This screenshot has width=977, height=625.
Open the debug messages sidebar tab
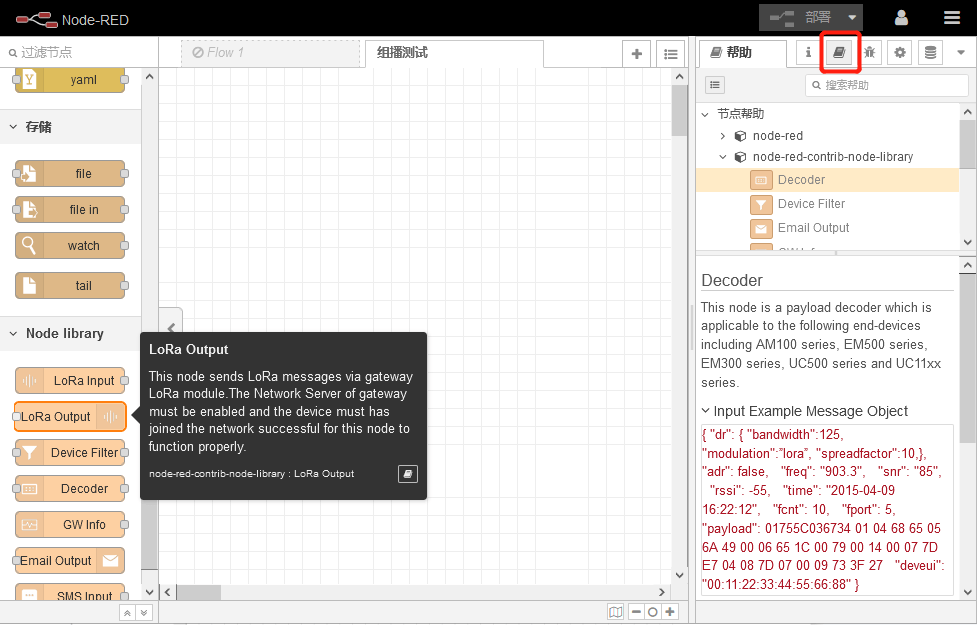point(869,52)
